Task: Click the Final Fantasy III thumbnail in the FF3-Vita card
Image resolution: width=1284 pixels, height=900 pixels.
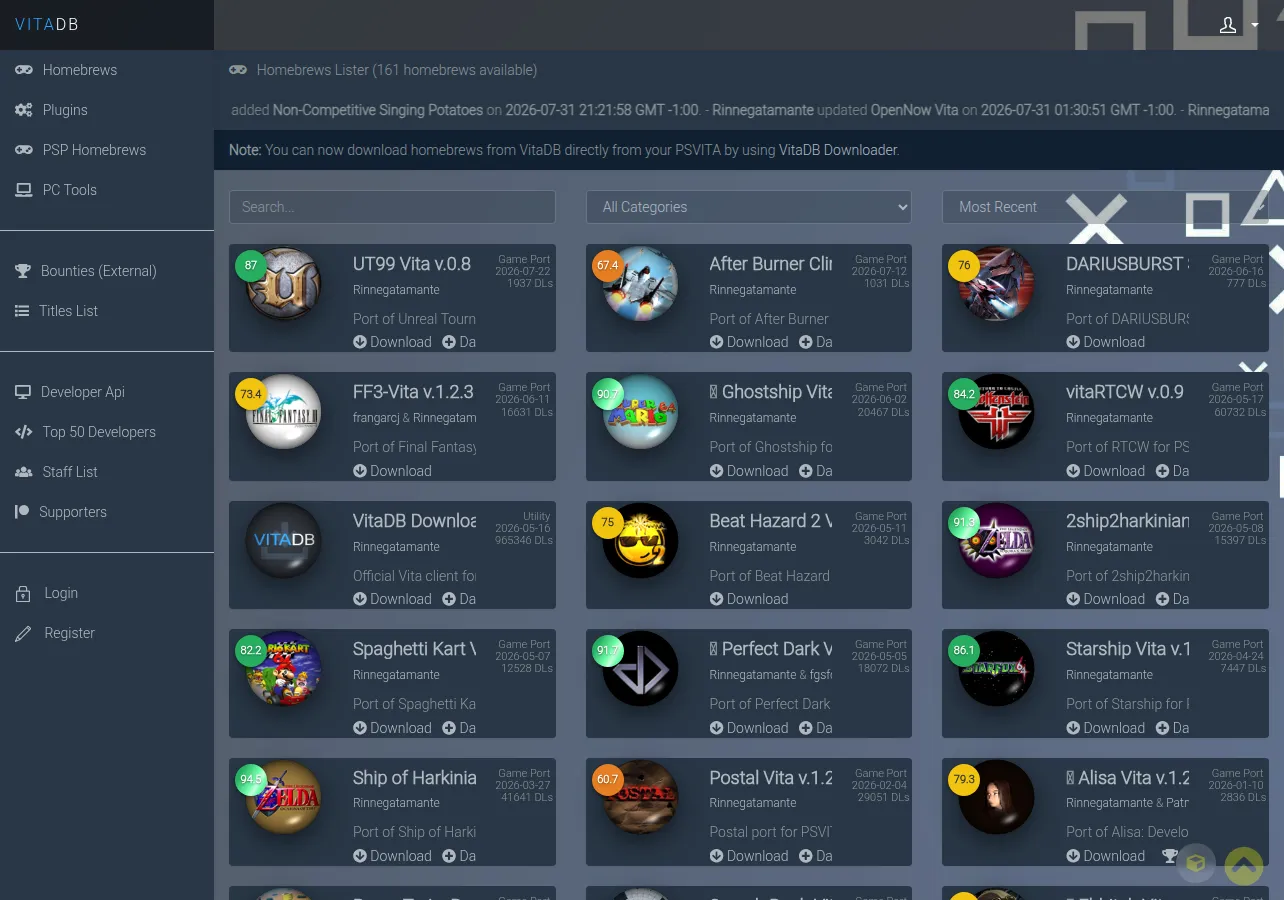Action: [284, 412]
